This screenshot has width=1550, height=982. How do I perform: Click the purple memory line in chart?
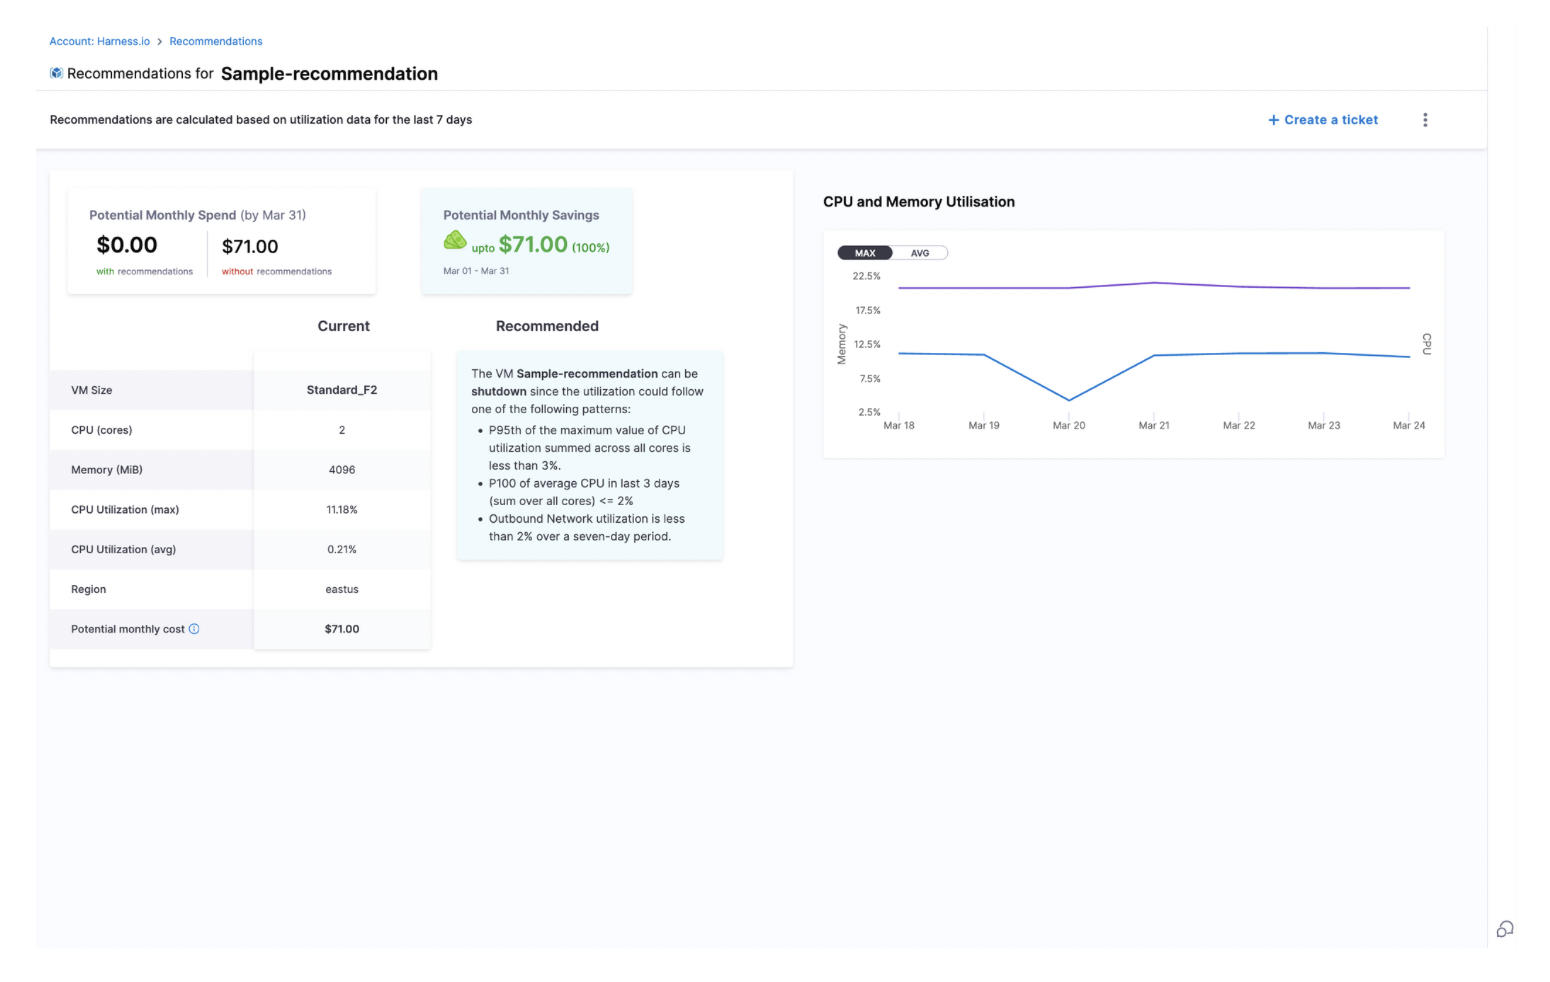pos(1240,287)
